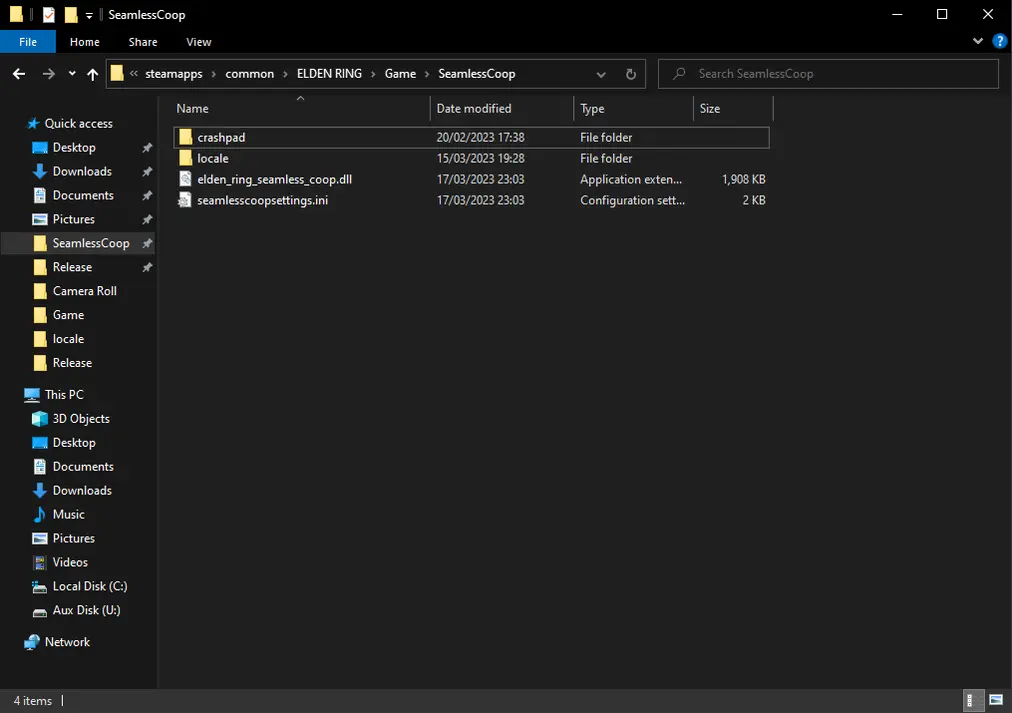Click the Properties quick access toolbar icon
This screenshot has width=1012, height=713.
click(49, 14)
